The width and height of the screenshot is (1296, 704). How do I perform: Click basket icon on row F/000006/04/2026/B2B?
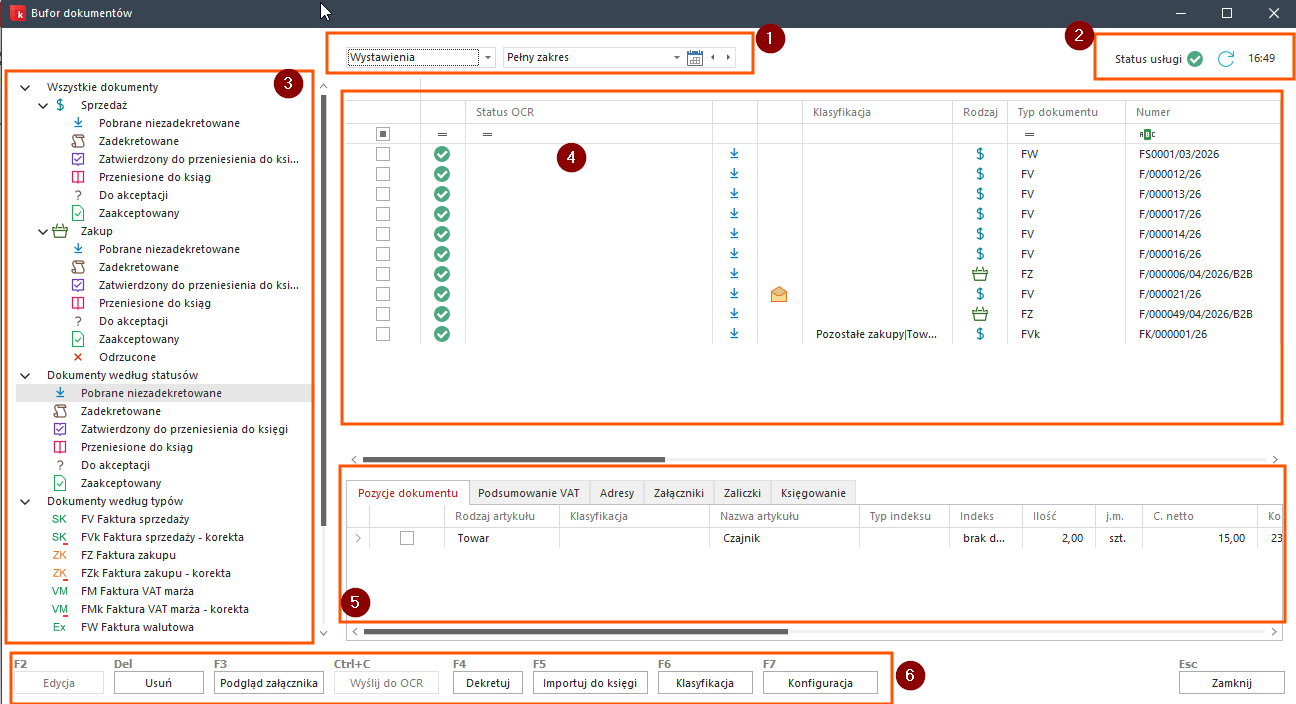pyautogui.click(x=979, y=274)
